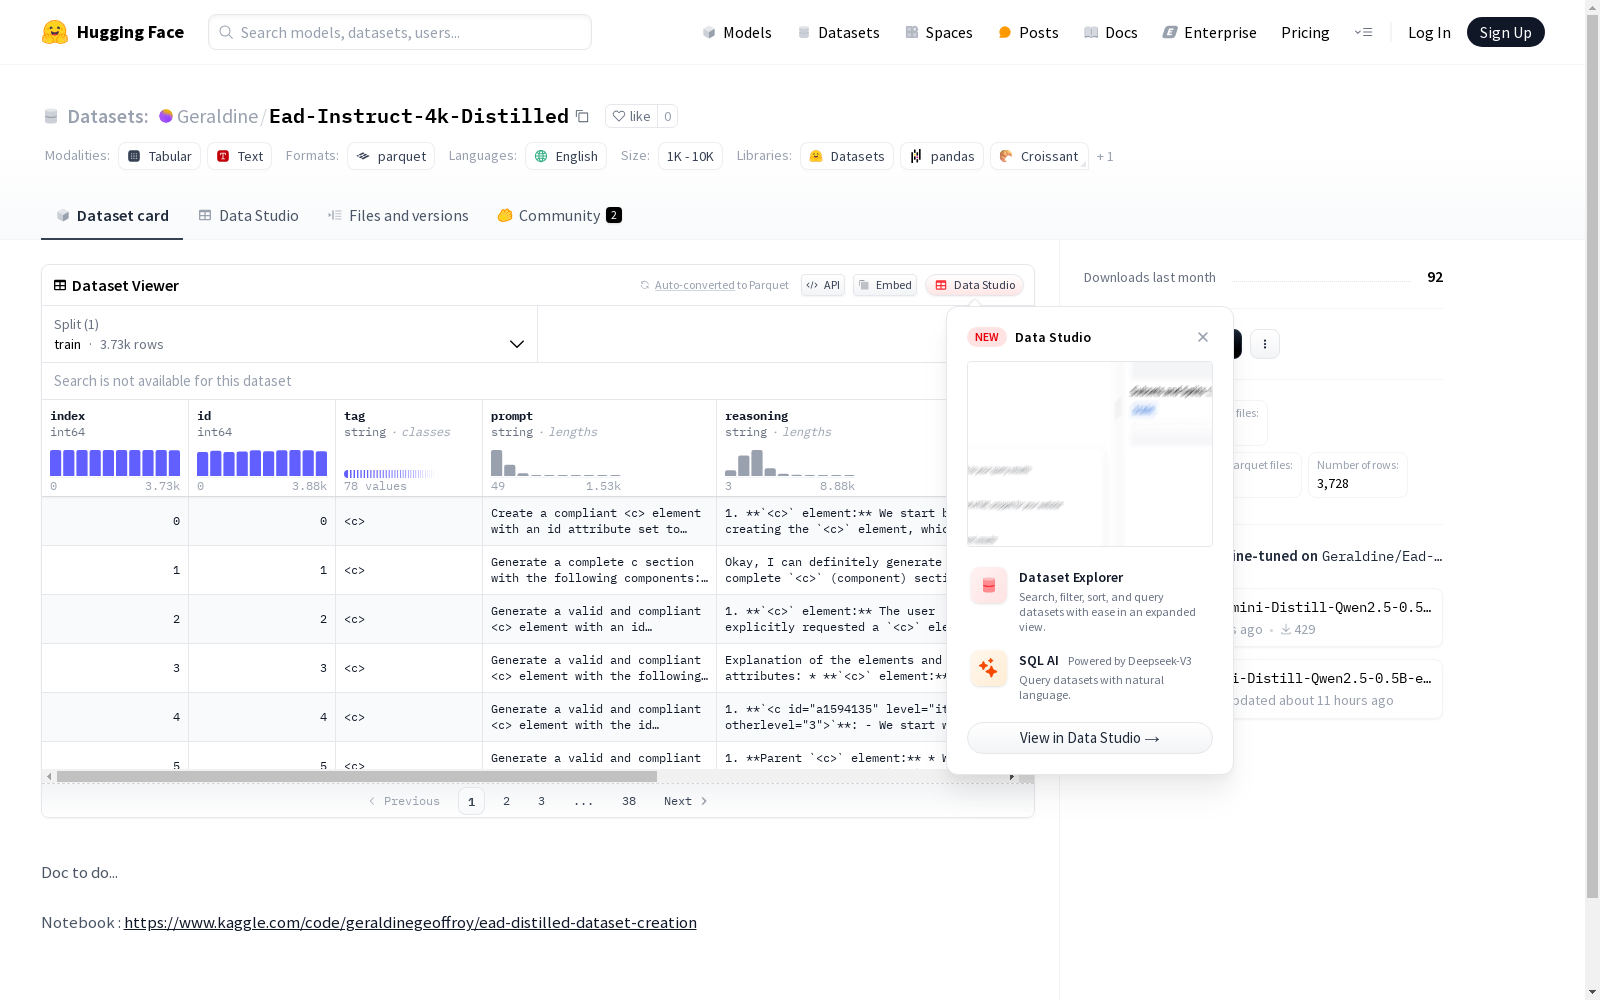This screenshot has height=1000, width=1600.
Task: Go to page 3 of the dataset
Action: (542, 801)
